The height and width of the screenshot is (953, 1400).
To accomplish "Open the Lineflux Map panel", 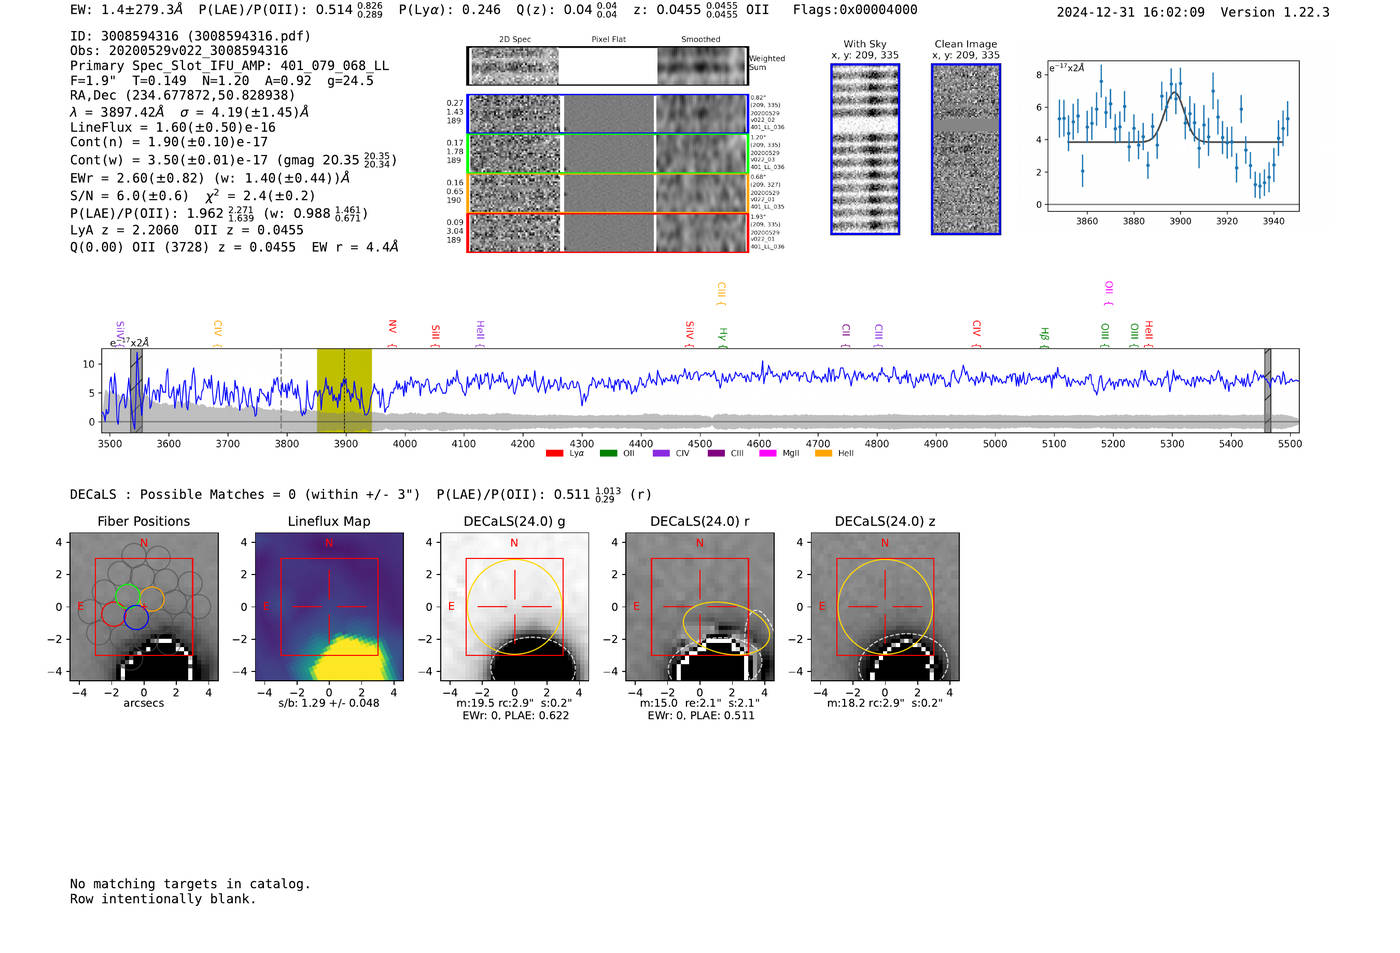I will tap(329, 607).
